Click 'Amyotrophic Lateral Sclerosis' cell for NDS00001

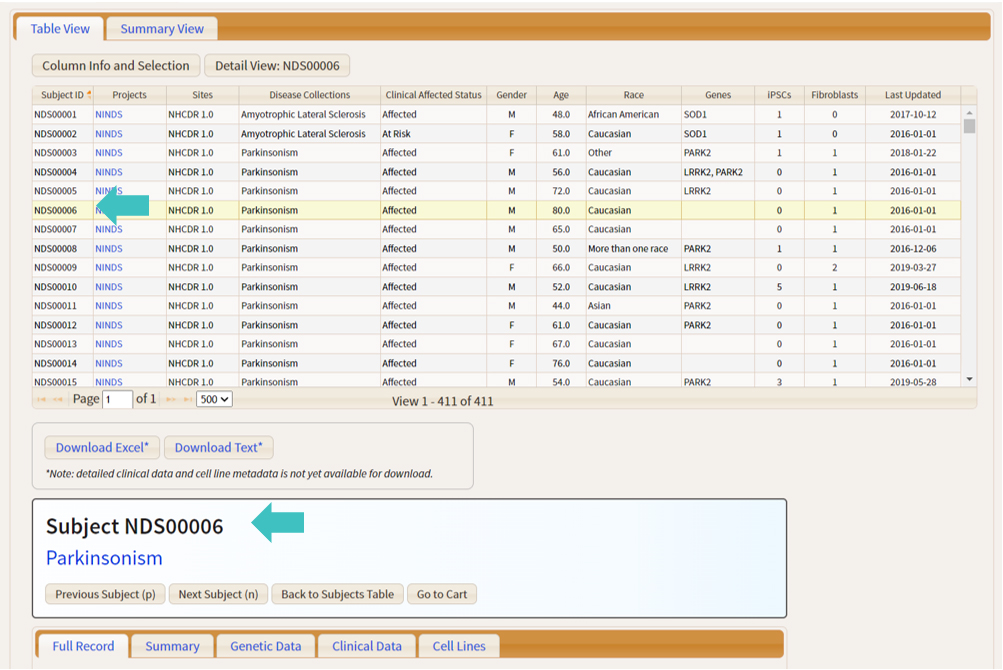[310, 115]
